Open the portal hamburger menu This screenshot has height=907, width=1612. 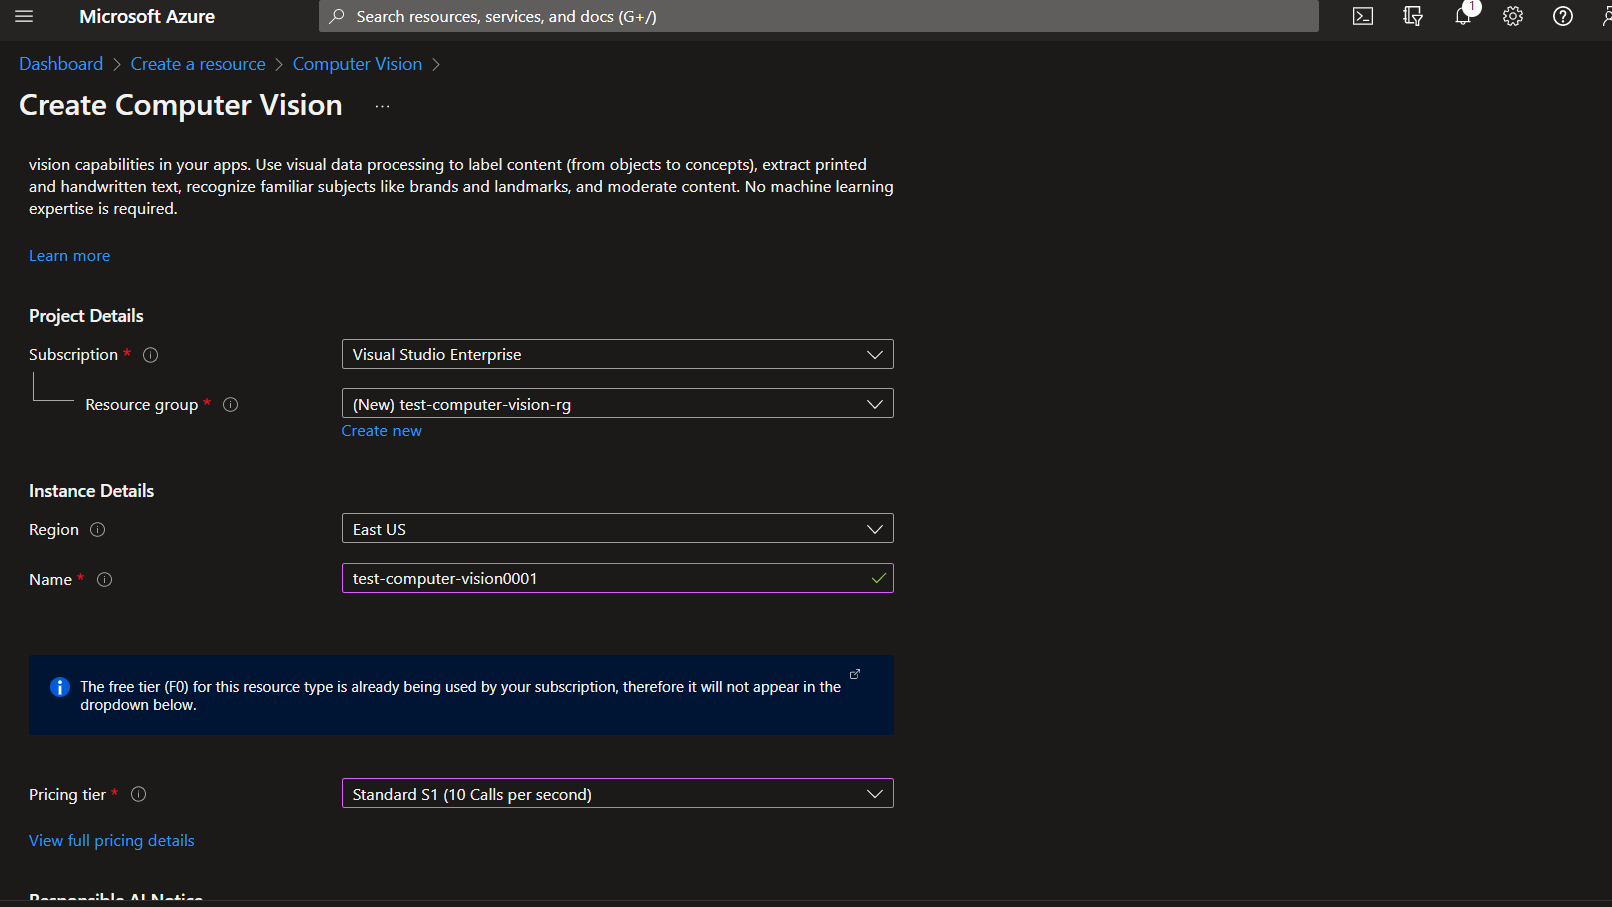[x=24, y=16]
